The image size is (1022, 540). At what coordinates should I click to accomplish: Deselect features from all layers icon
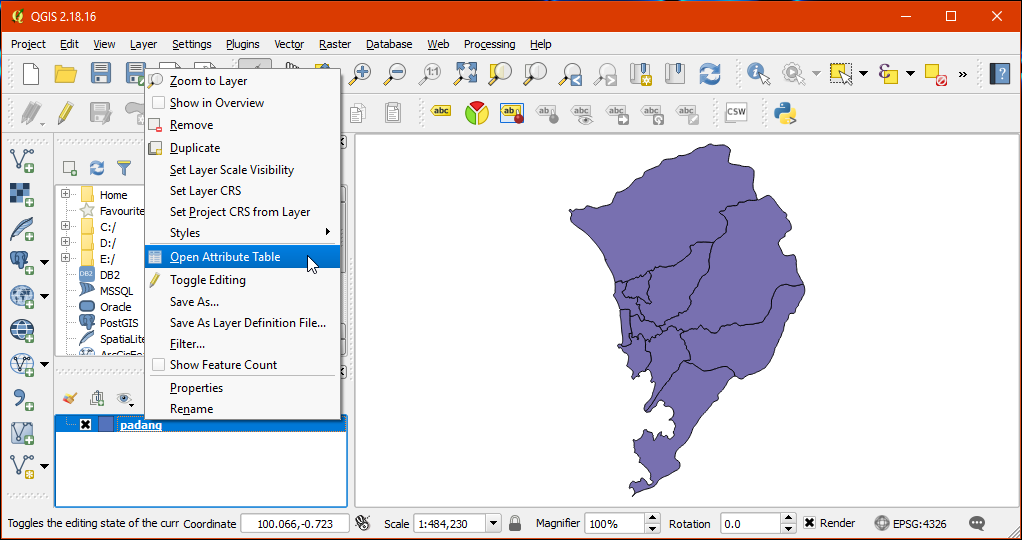pos(936,73)
